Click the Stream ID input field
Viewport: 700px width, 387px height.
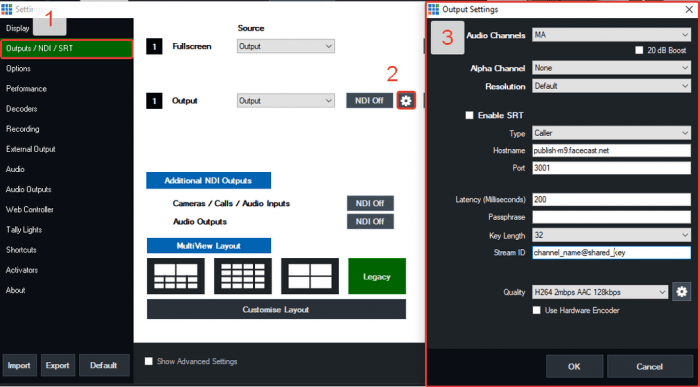(611, 253)
